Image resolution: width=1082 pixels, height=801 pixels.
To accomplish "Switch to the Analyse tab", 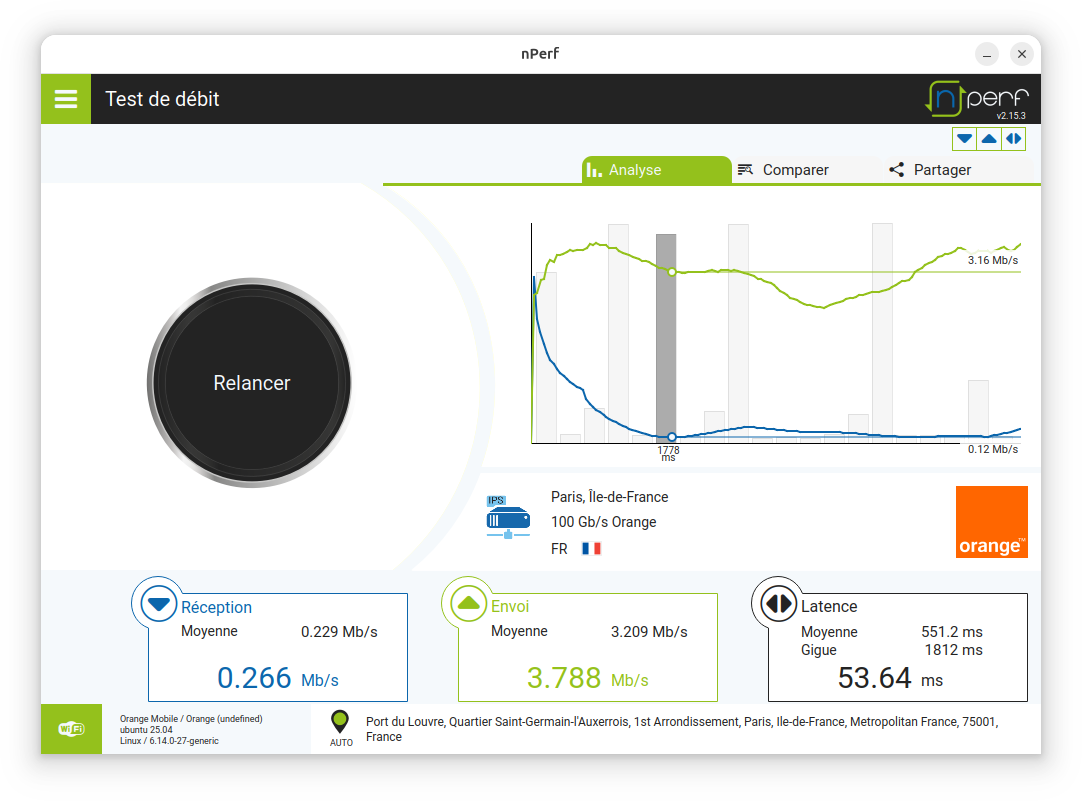I will click(656, 170).
